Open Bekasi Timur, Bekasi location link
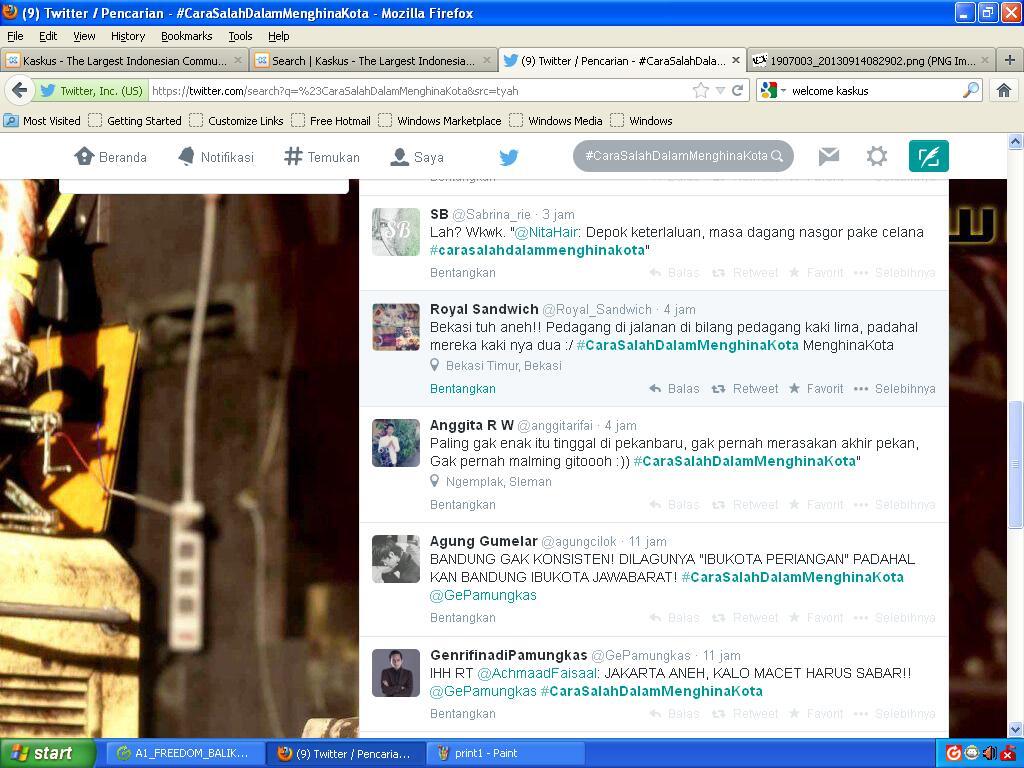This screenshot has width=1024, height=768. coord(504,366)
